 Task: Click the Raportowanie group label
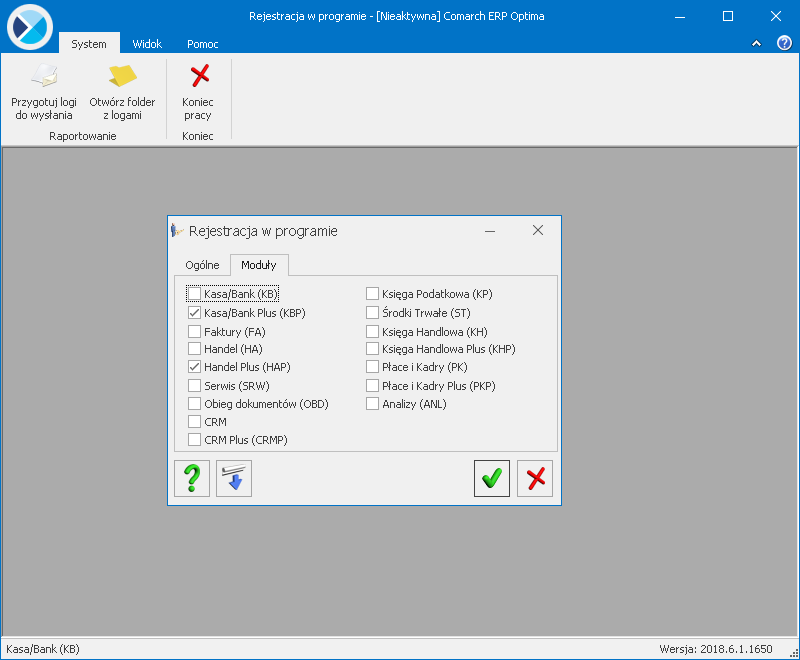coord(83,136)
